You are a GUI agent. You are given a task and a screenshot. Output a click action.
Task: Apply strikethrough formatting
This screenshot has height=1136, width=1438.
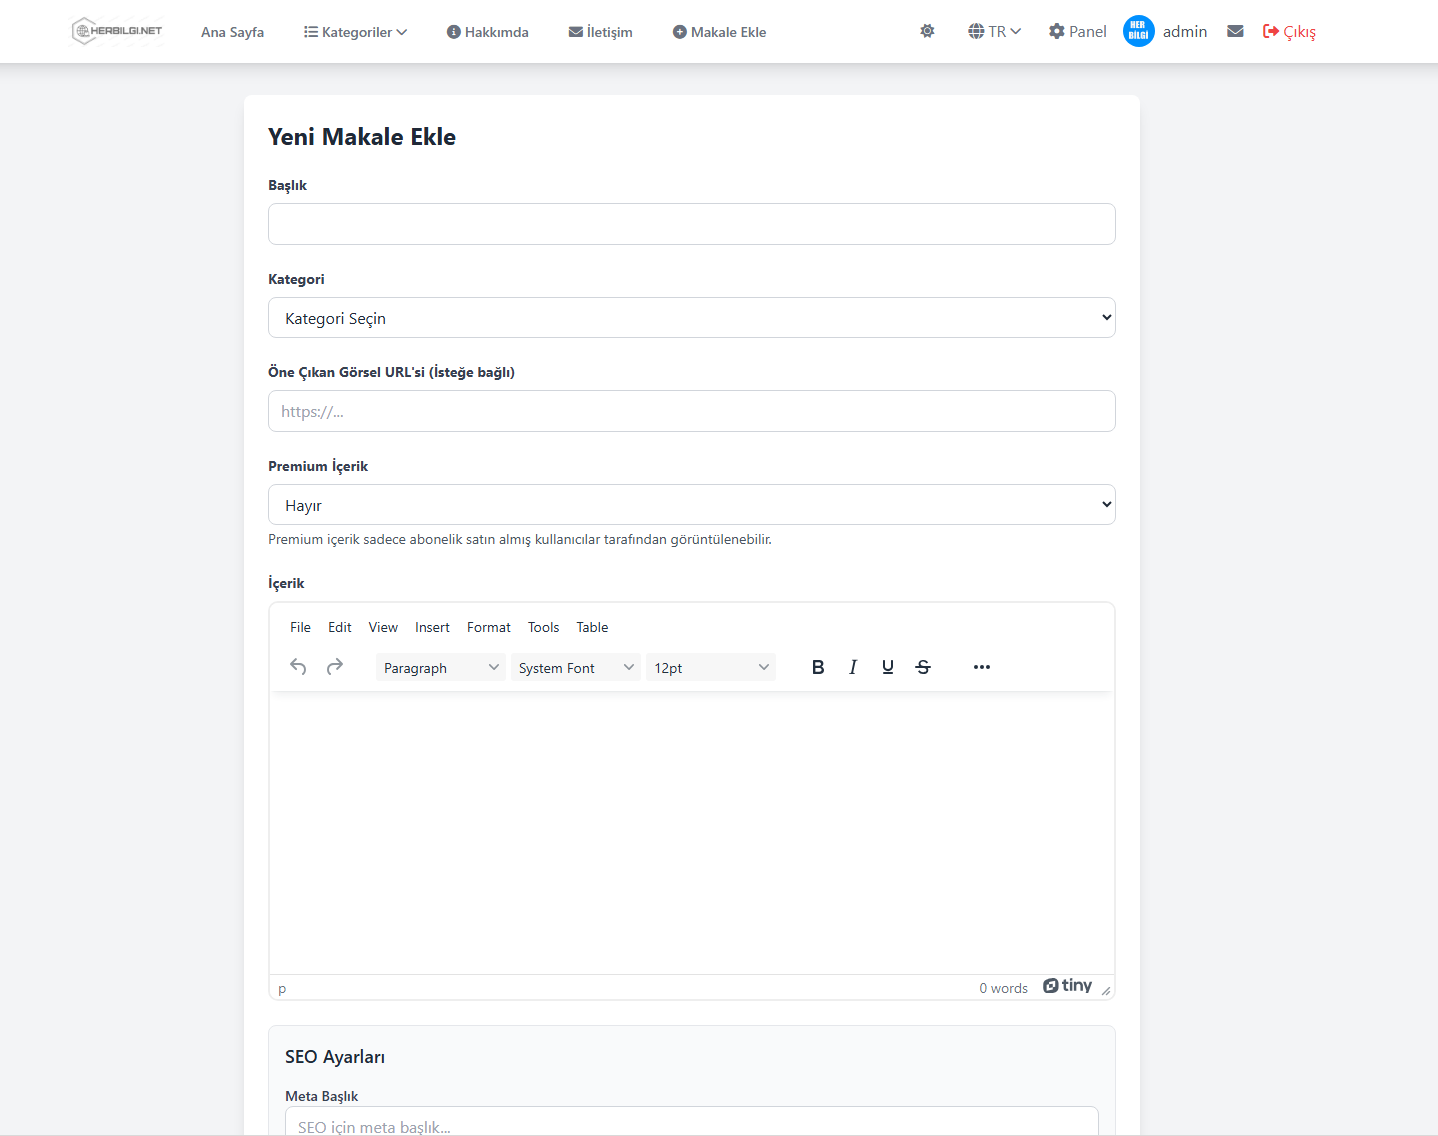coord(923,667)
